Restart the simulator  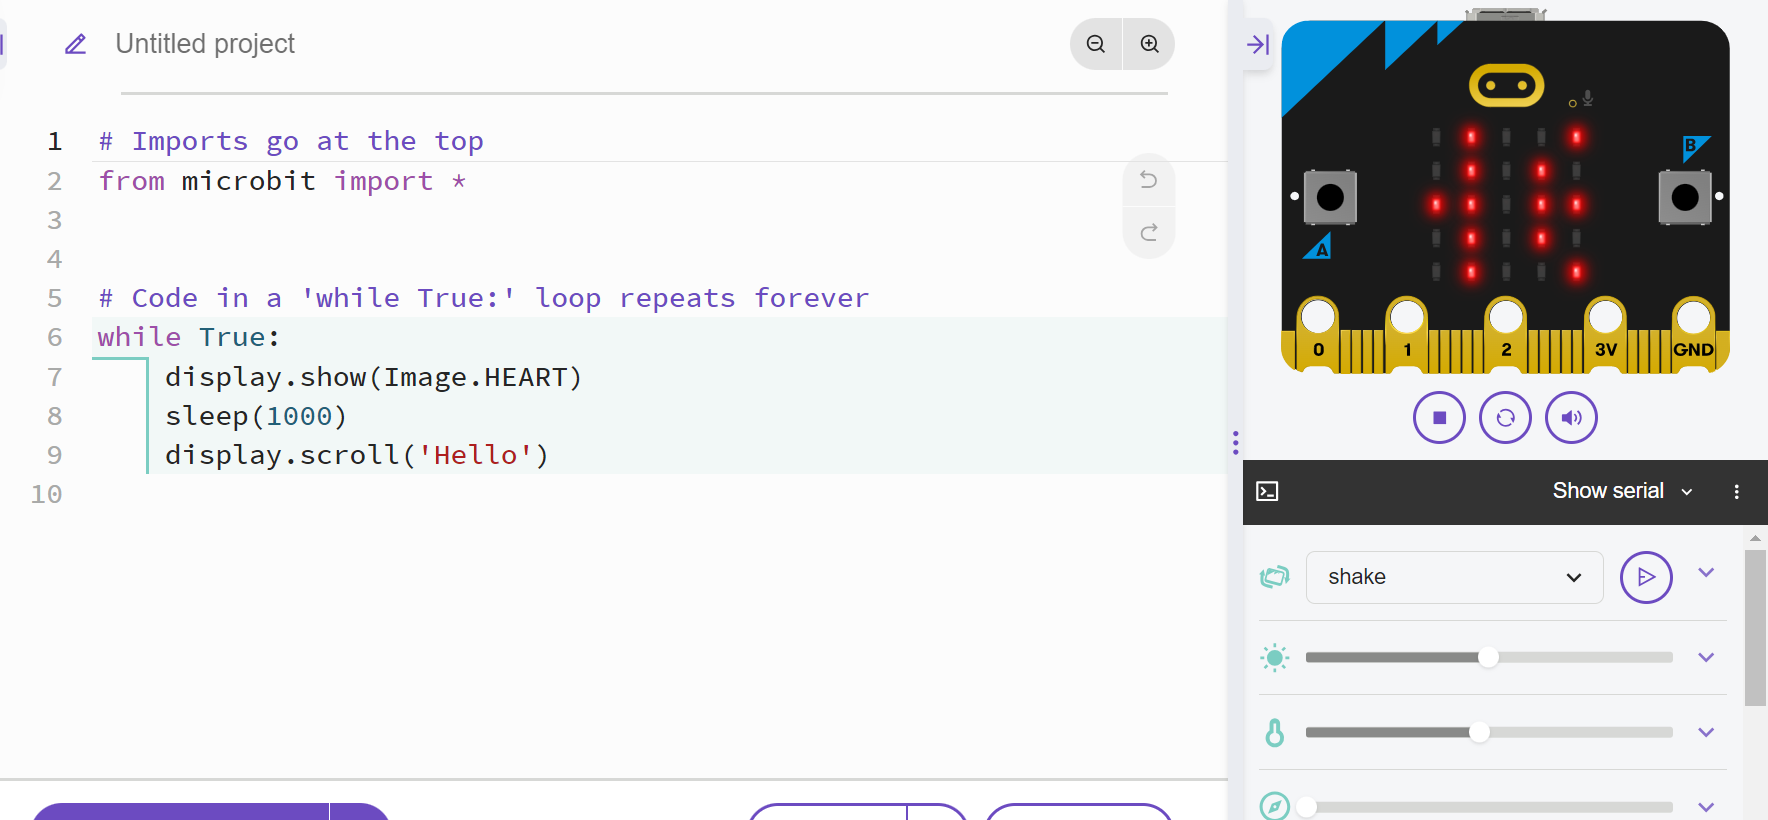(1505, 417)
